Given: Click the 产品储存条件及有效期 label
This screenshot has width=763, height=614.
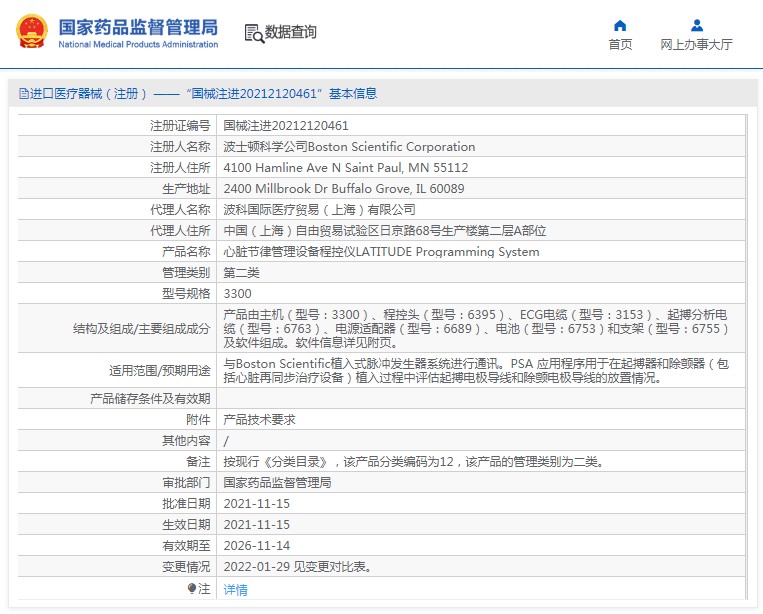Looking at the screenshot, I should pos(150,398).
